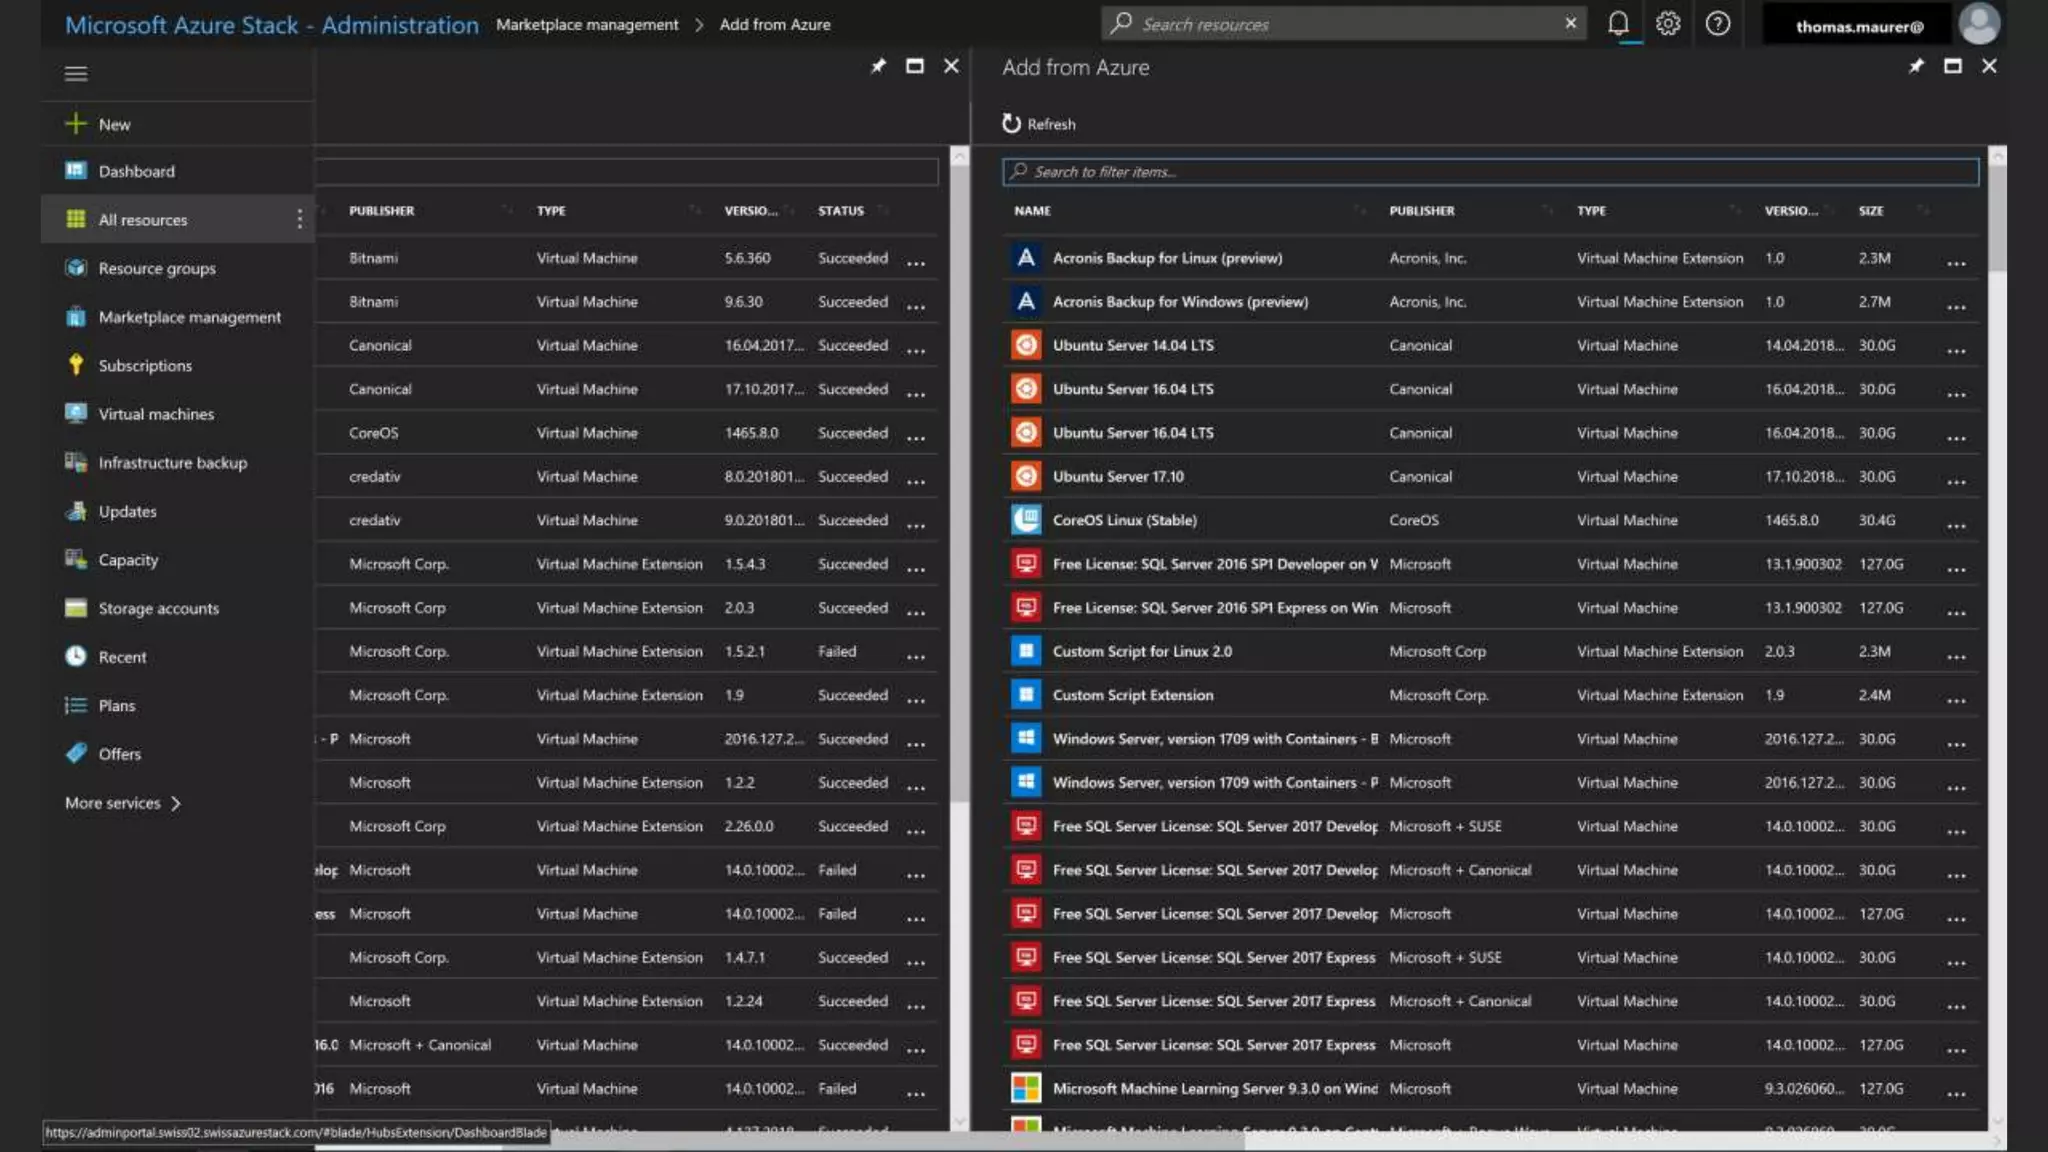This screenshot has height=1152, width=2048.
Task: Click the Dashboard icon in sidebar
Action: point(76,171)
